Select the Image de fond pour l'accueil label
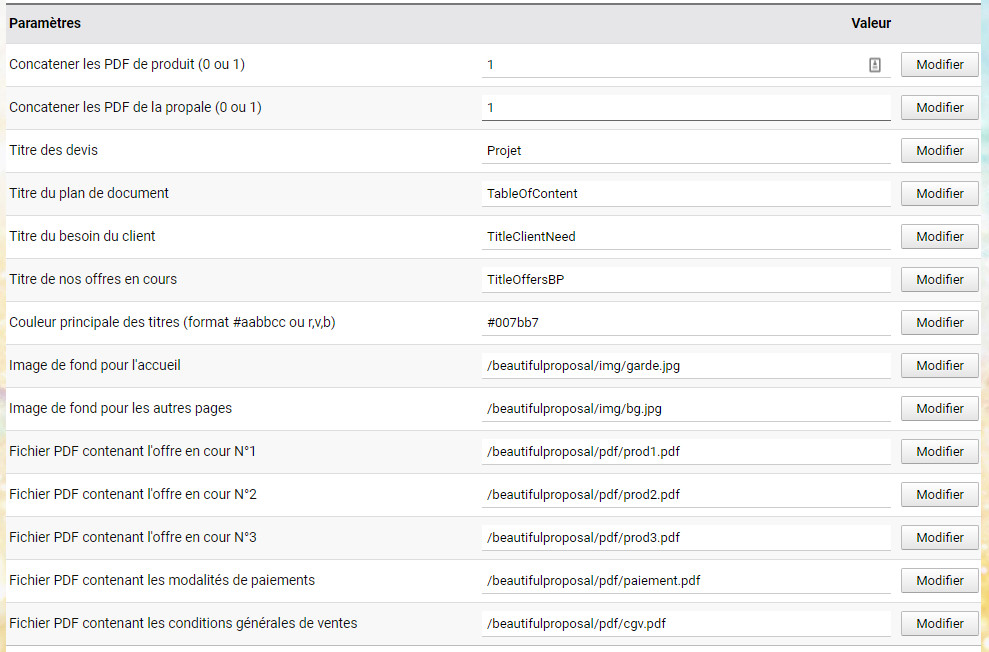 [x=95, y=365]
